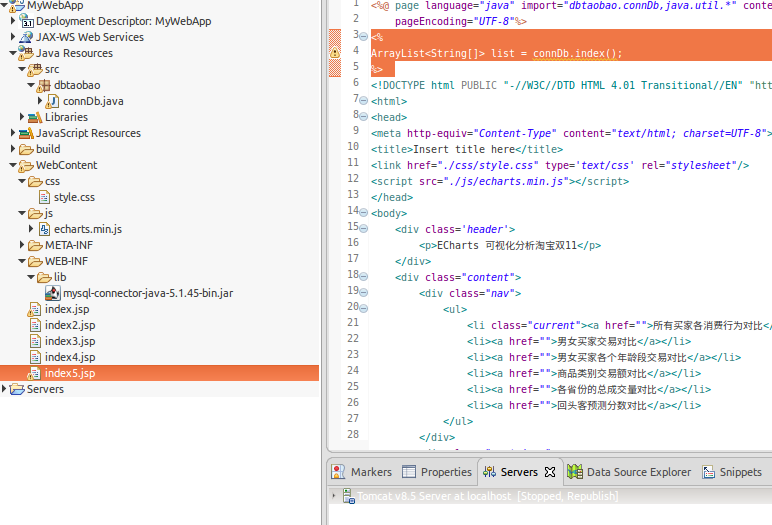Screen dimensions: 772x525
Task: Click the warning marker icon on line 4
Action: 335,51
